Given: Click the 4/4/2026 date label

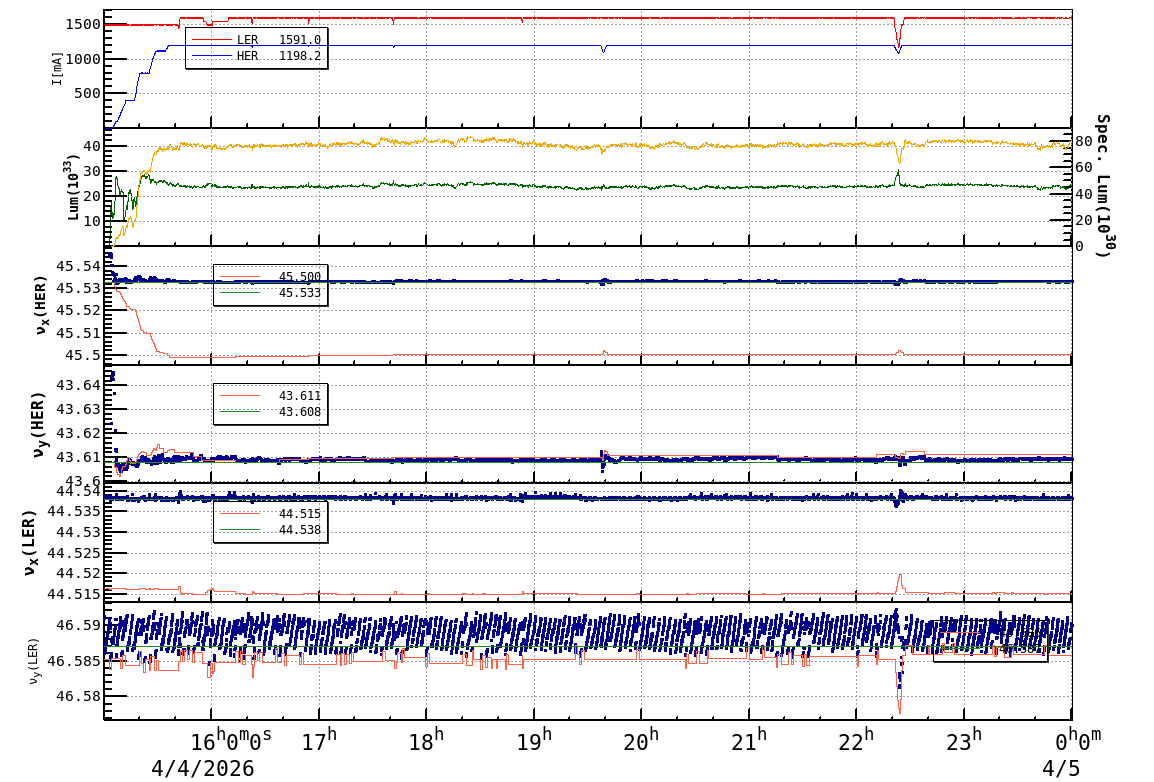Looking at the screenshot, I should tap(202, 769).
